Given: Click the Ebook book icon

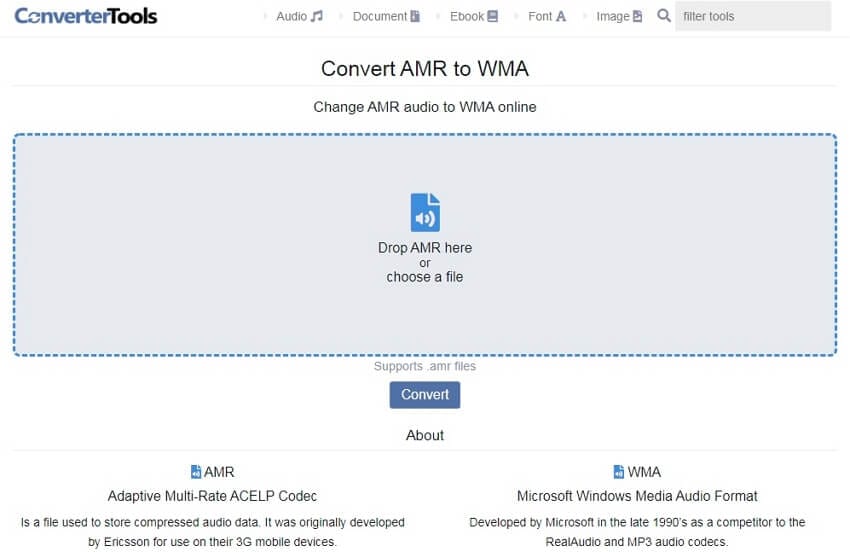Looking at the screenshot, I should 493,16.
